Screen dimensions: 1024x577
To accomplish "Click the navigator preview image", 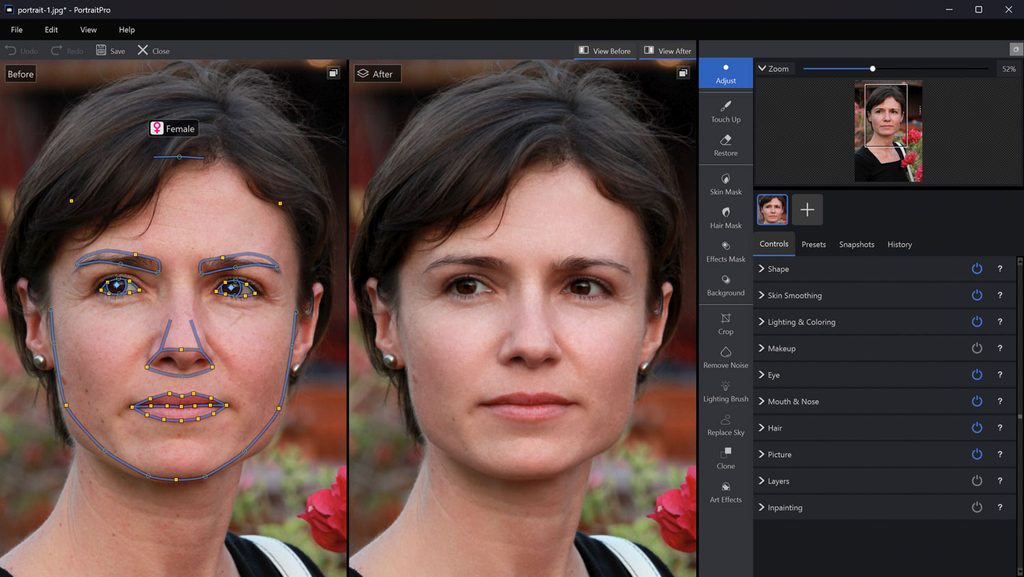I will click(x=888, y=131).
